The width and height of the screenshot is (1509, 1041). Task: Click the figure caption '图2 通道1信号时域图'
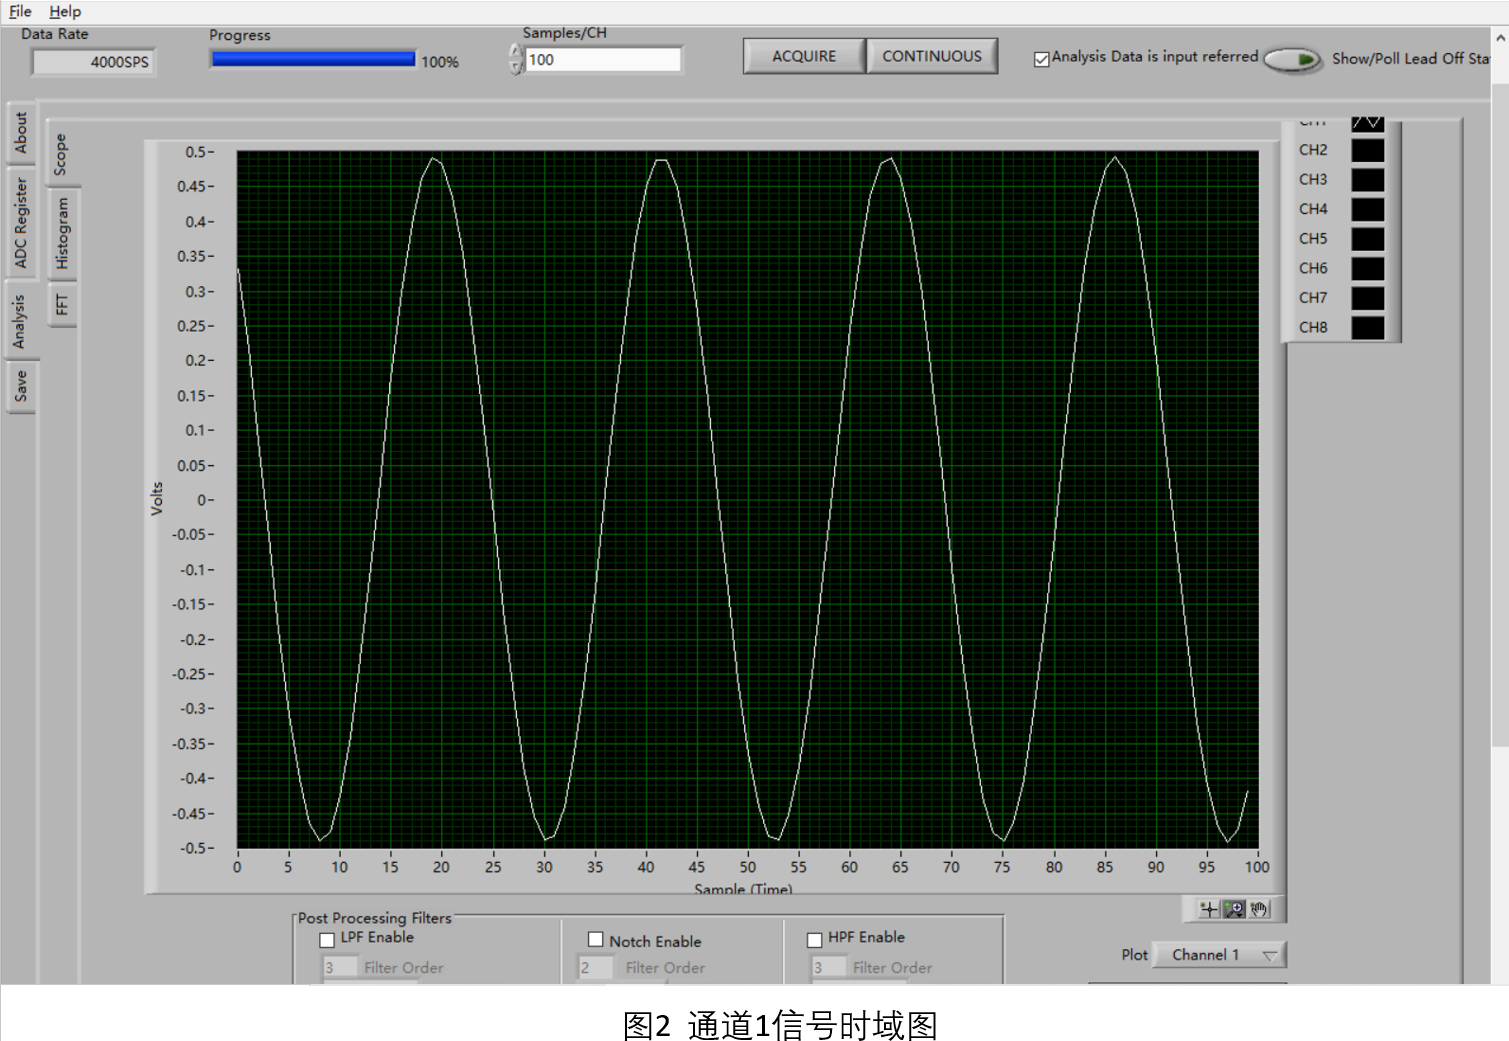coord(781,1024)
